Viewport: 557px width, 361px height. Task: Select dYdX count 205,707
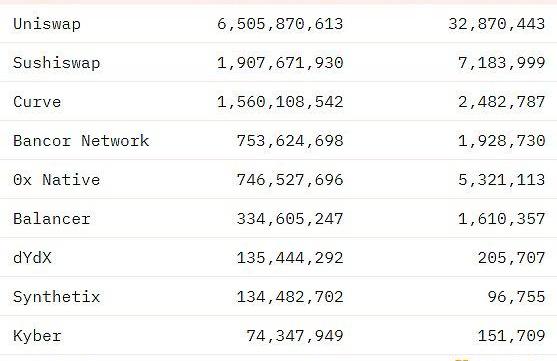(511, 258)
